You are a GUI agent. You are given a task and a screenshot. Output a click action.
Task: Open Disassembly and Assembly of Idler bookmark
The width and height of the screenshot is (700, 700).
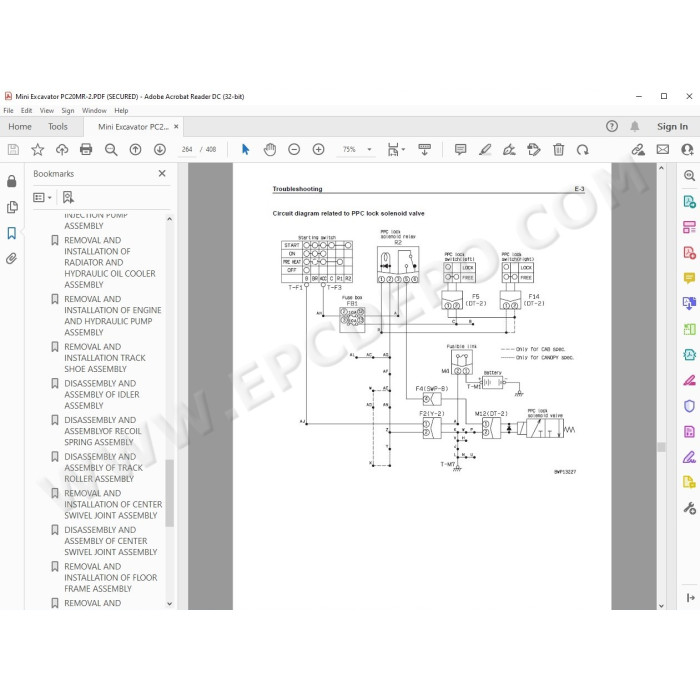102,394
